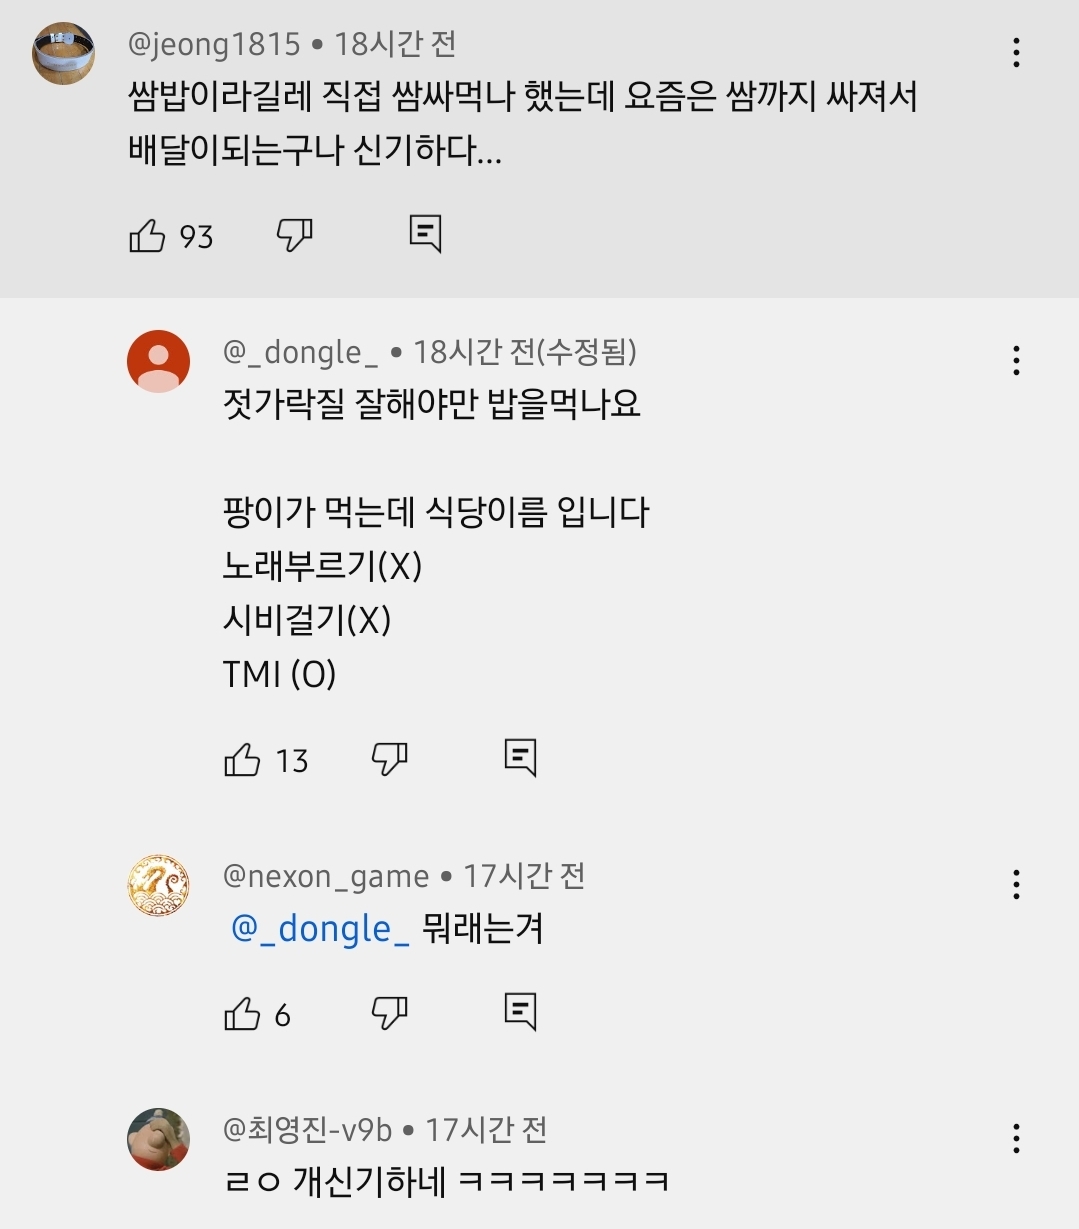Reply to the @jeong1815 comment
The width and height of the screenshot is (1079, 1229).
click(425, 234)
